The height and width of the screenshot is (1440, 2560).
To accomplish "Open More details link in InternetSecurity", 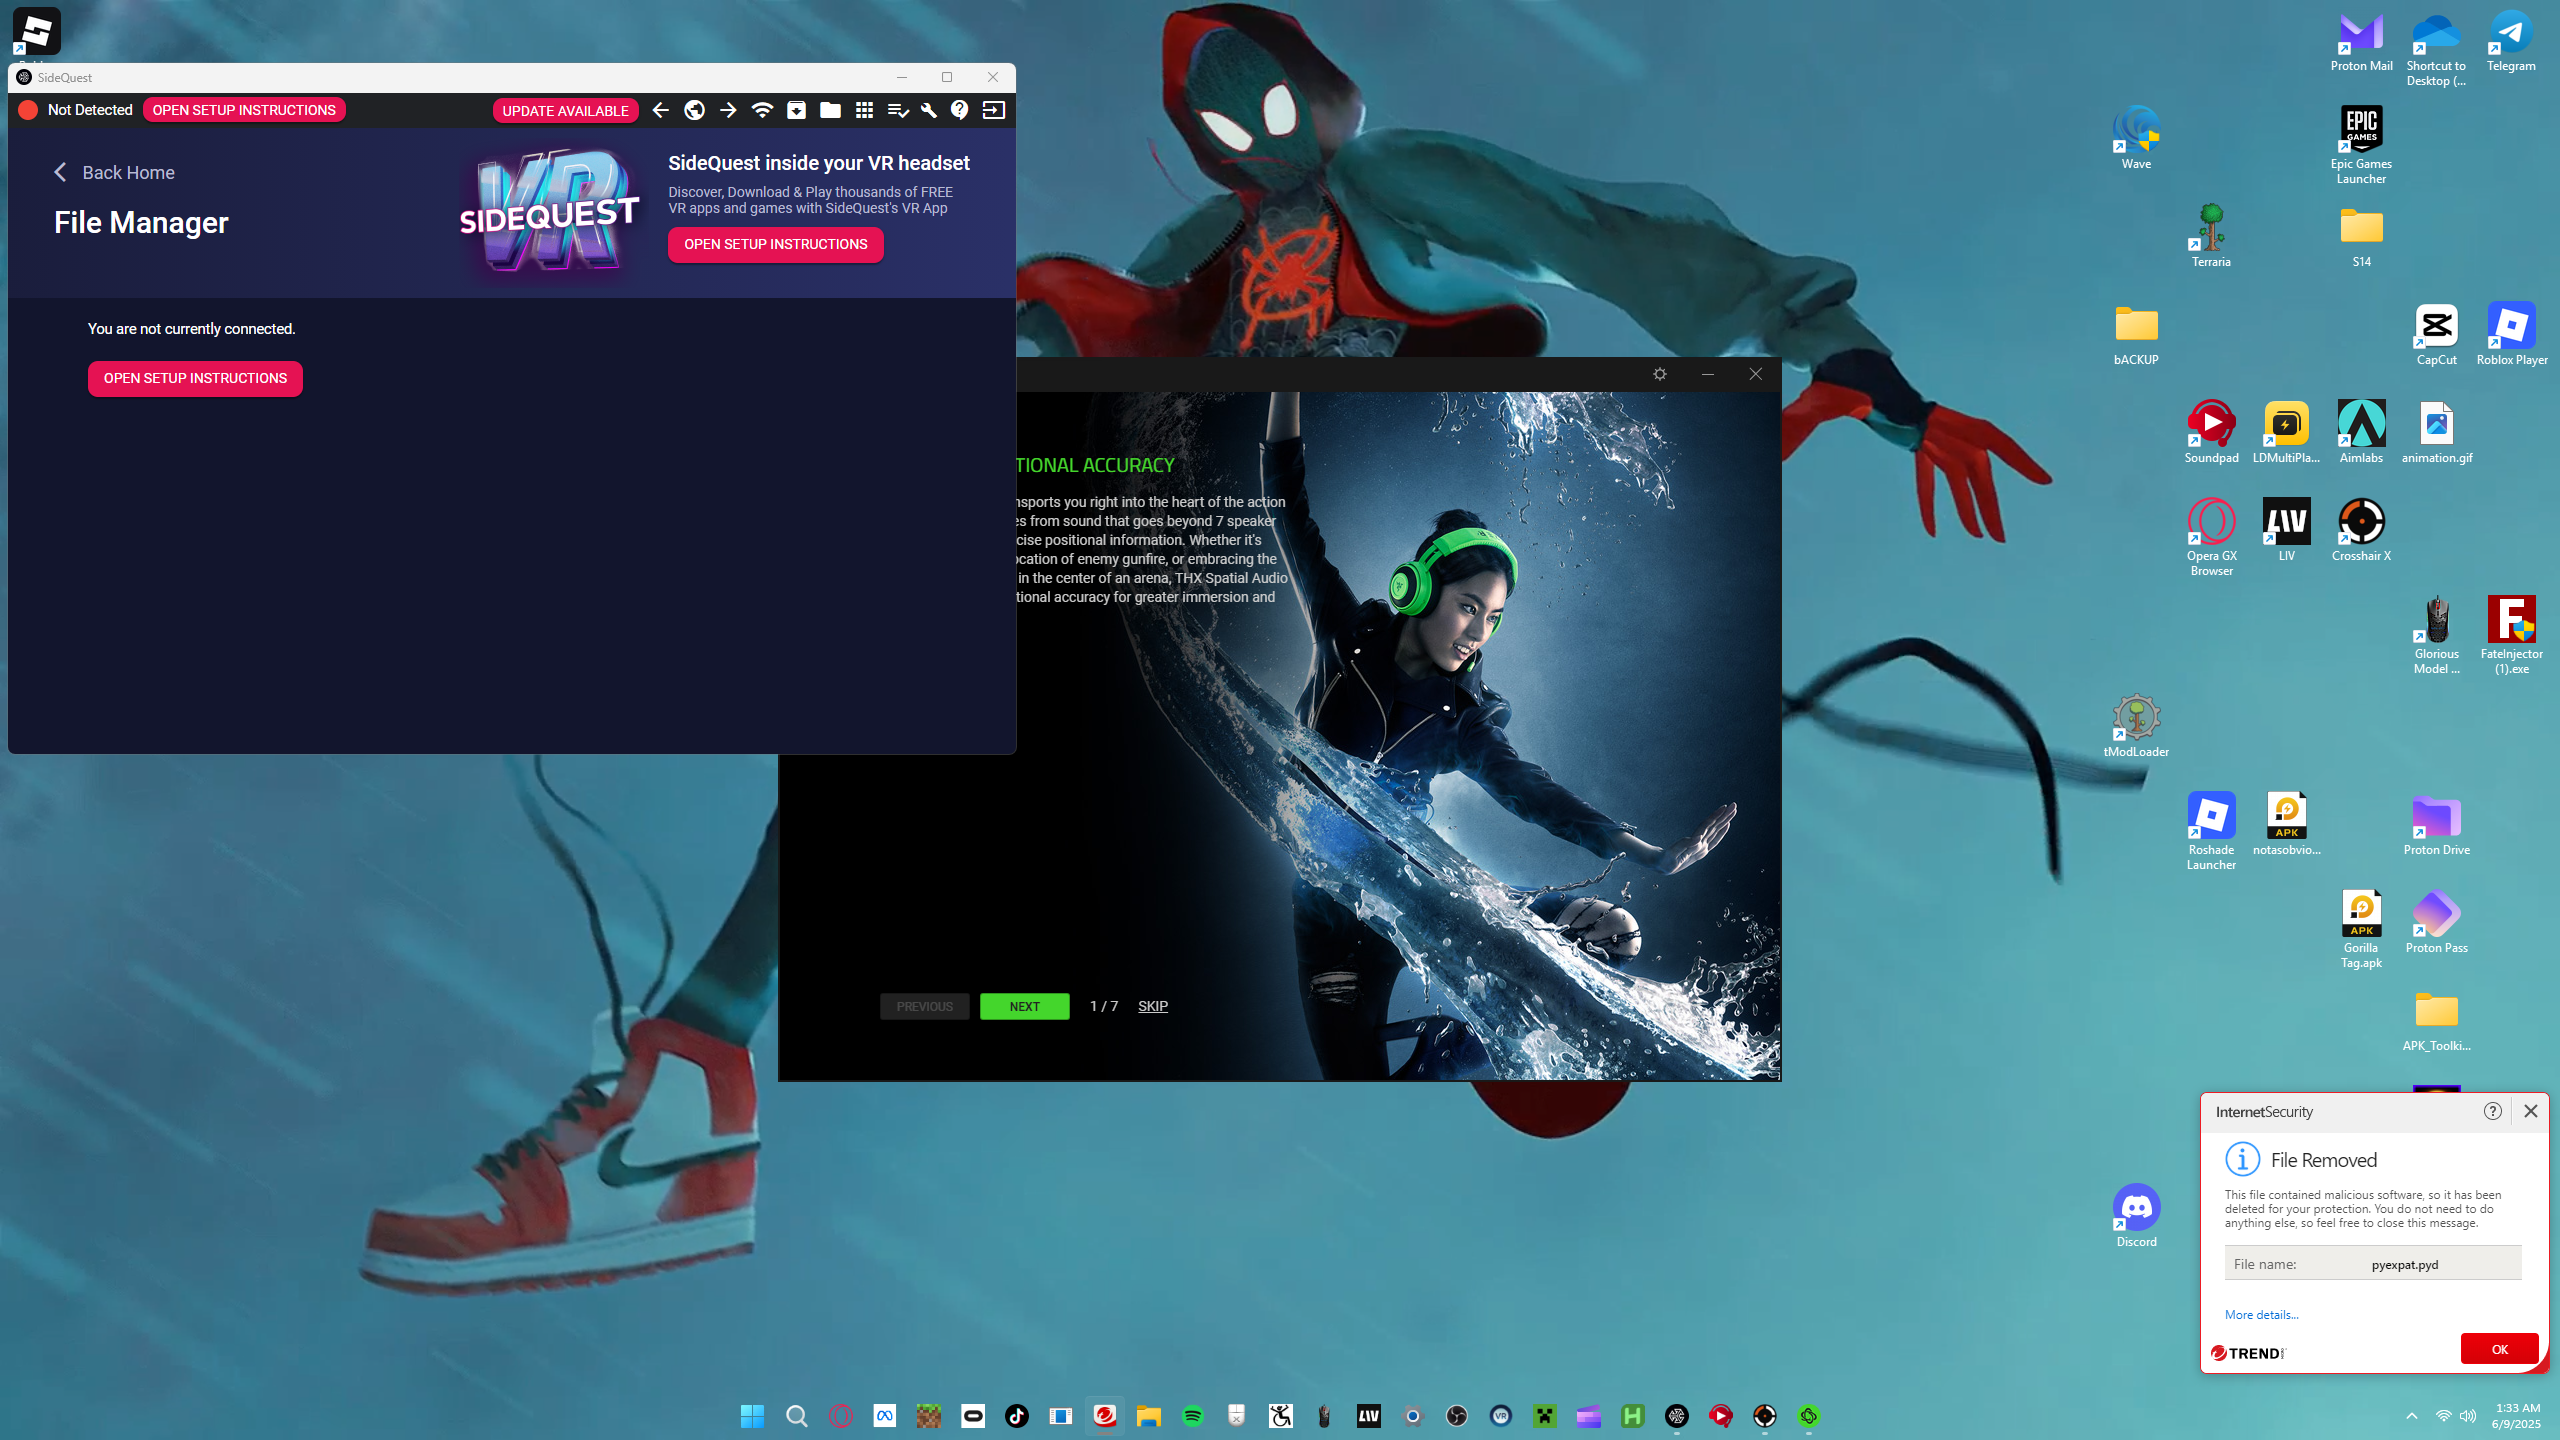I will coord(2262,1315).
